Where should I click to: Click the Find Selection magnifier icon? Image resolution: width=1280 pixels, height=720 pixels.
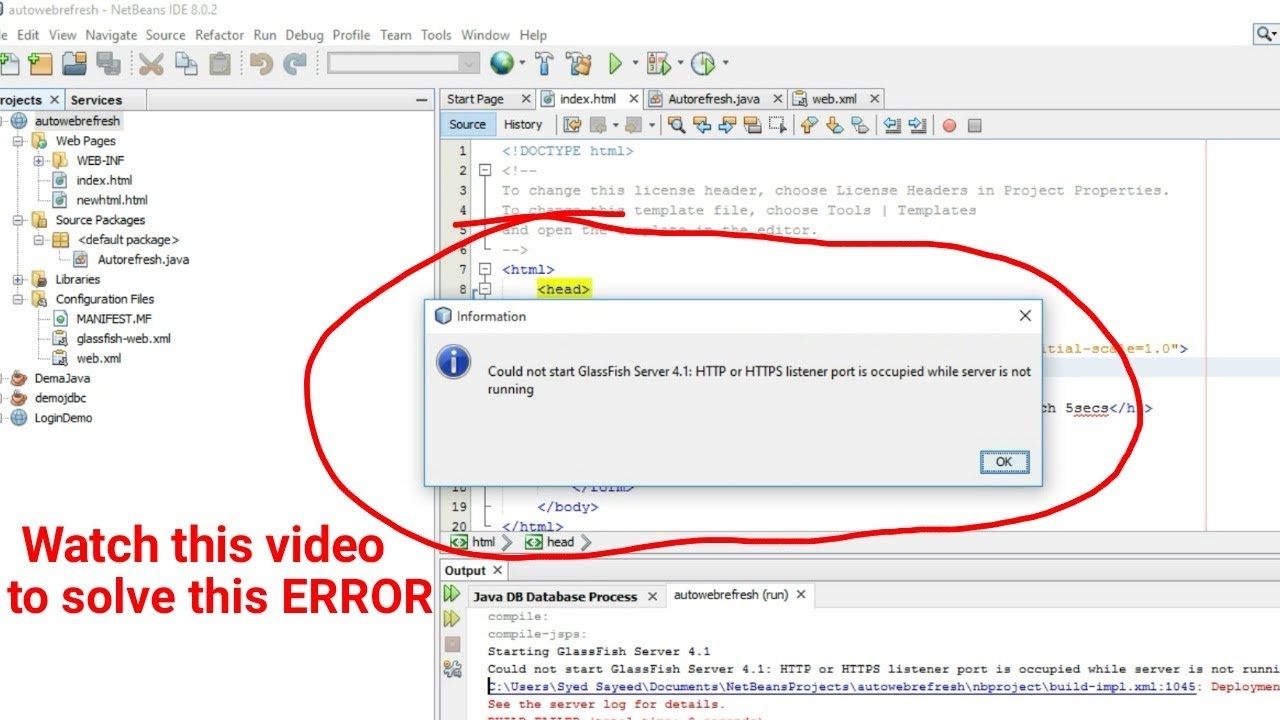click(x=676, y=125)
